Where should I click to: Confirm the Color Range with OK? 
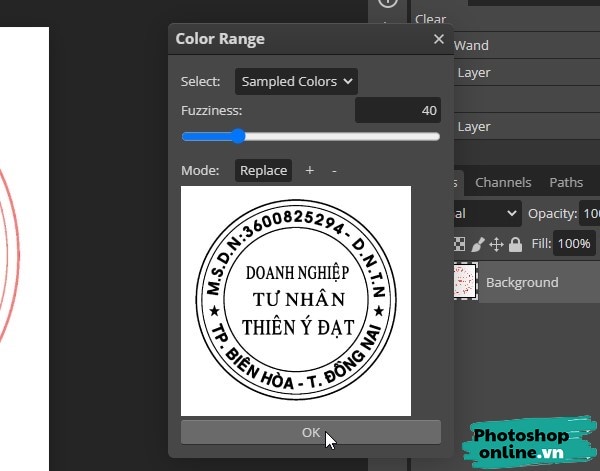310,432
